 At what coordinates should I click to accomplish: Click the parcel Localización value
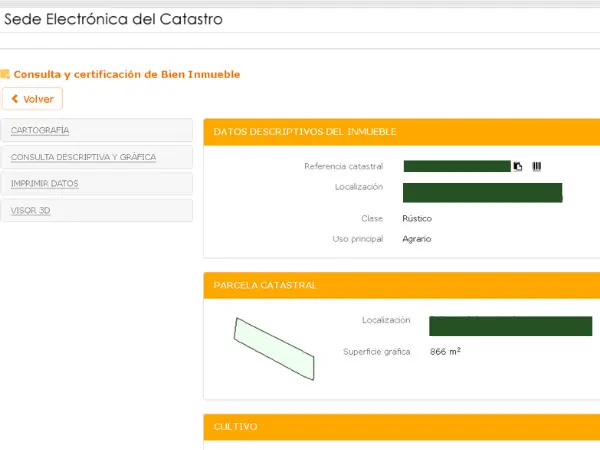pos(510,325)
